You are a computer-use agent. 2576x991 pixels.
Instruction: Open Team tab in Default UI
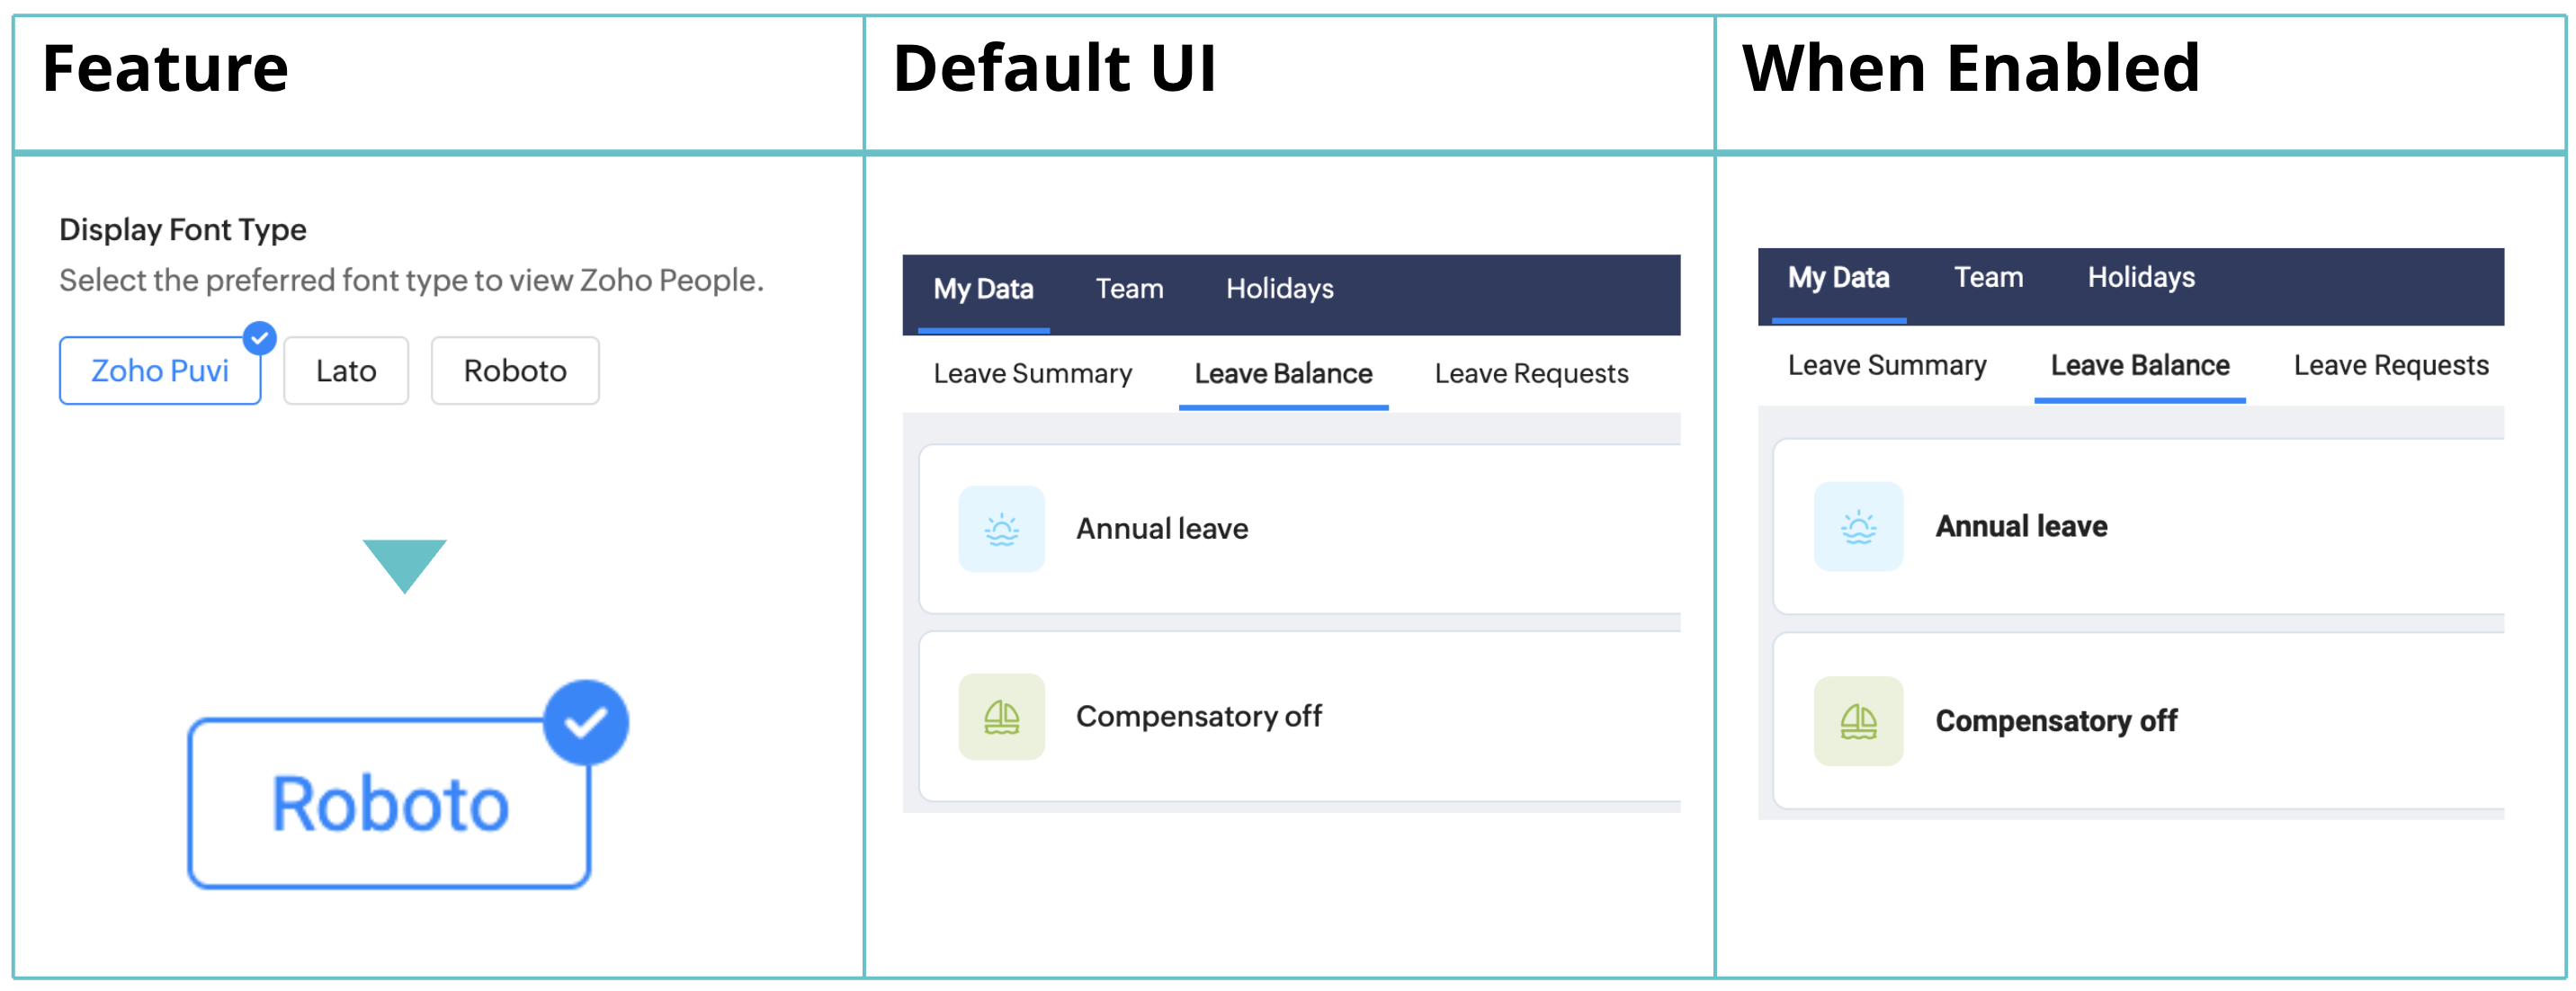coord(1130,289)
